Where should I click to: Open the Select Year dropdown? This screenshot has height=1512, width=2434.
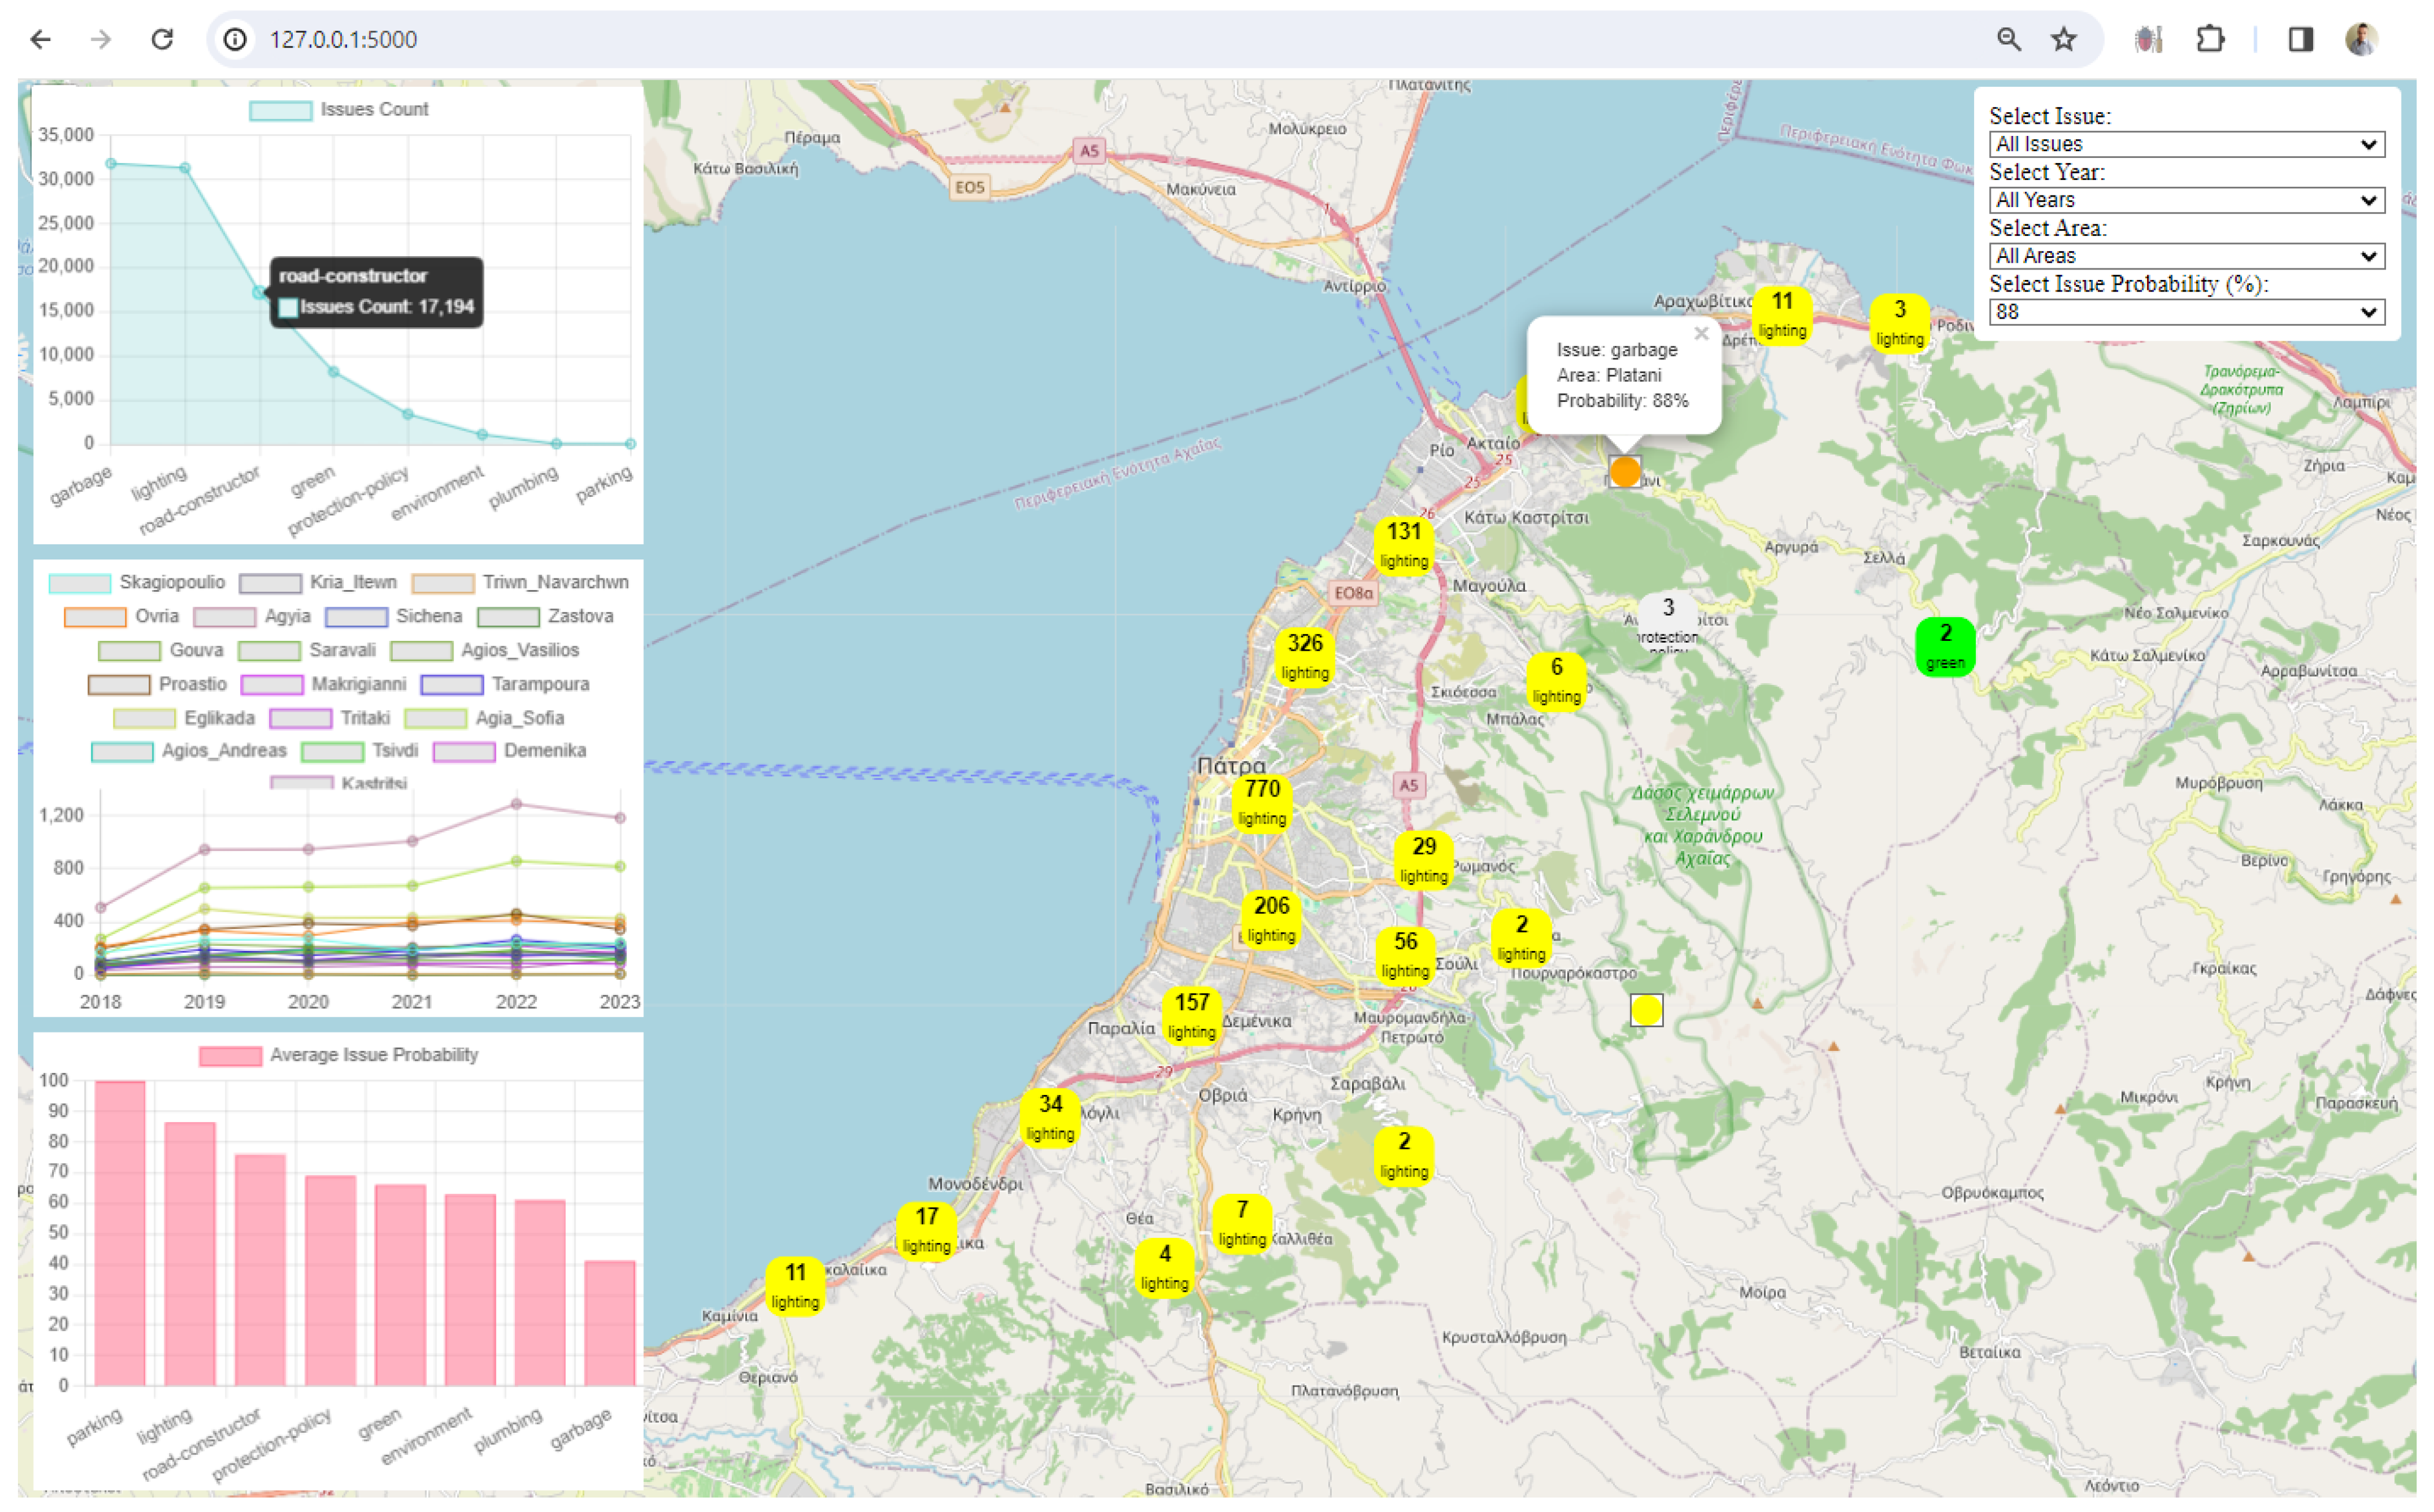point(2186,200)
